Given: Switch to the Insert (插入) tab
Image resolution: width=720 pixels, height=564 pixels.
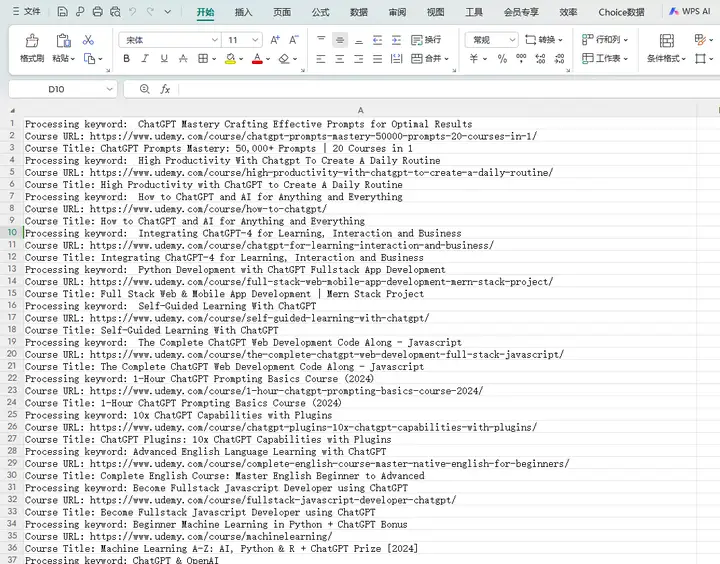Looking at the screenshot, I should [243, 12].
